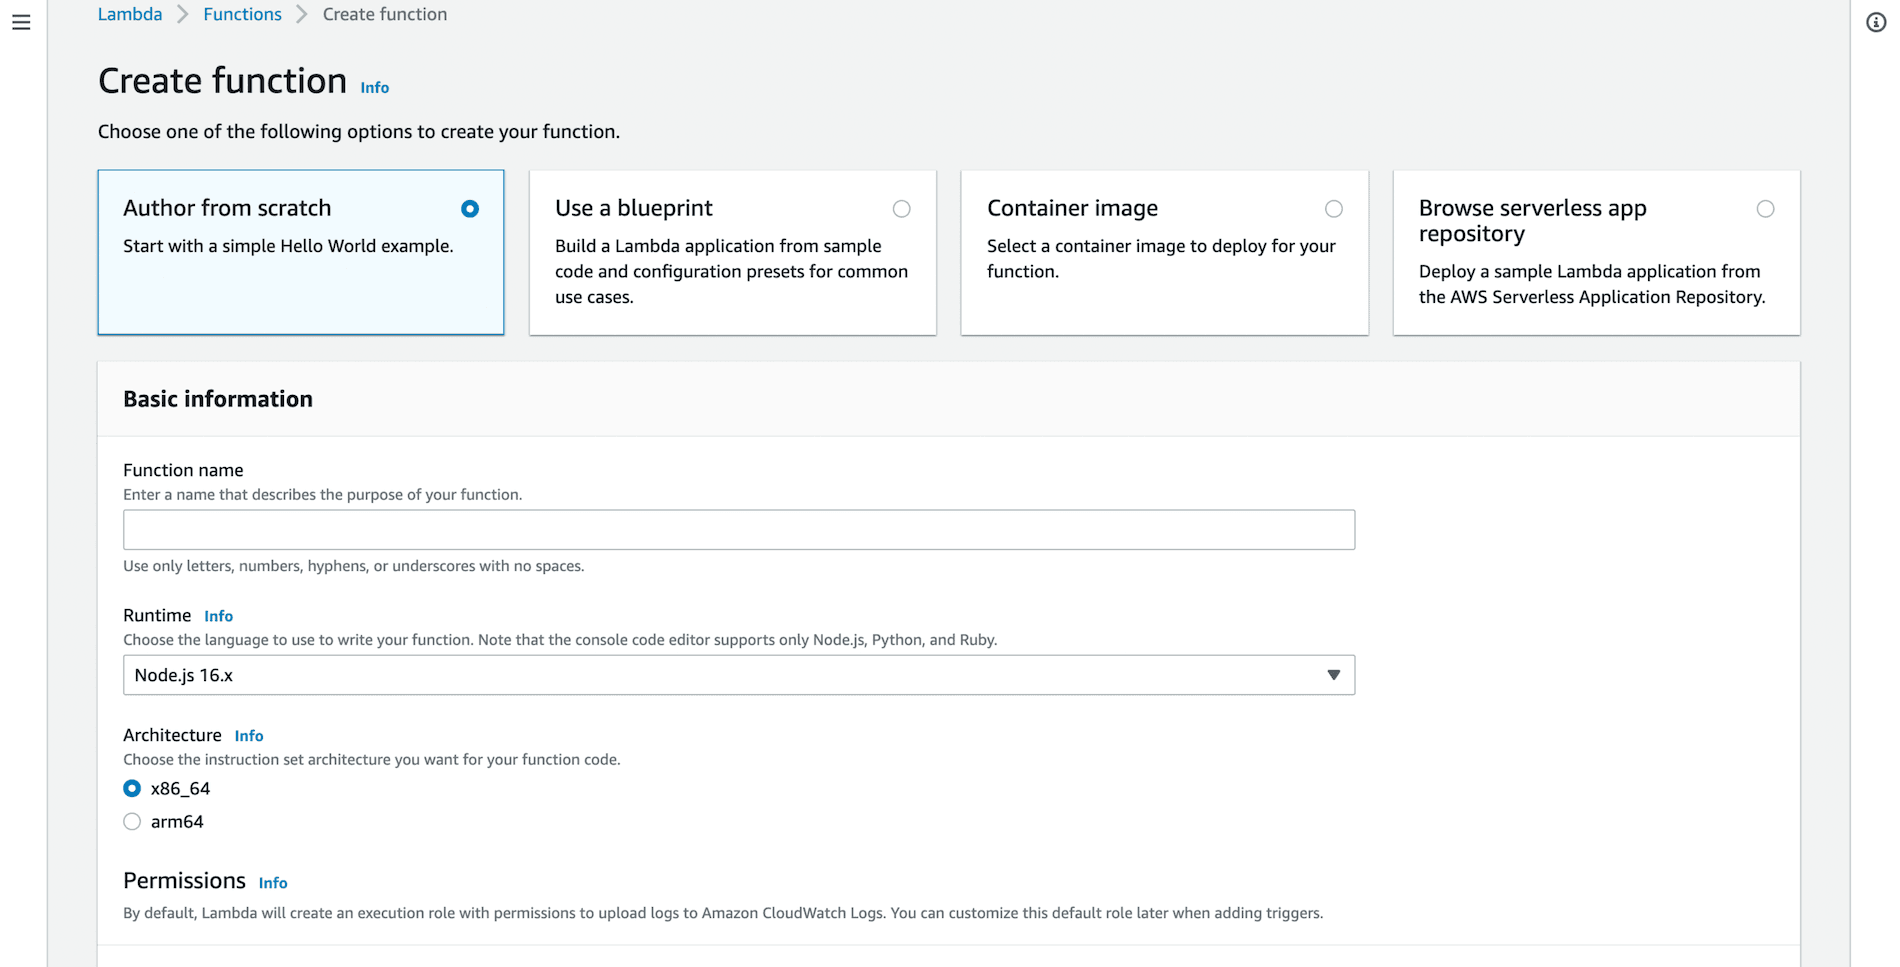Open Info next to Create function heading
This screenshot has width=1900, height=967.
point(374,87)
